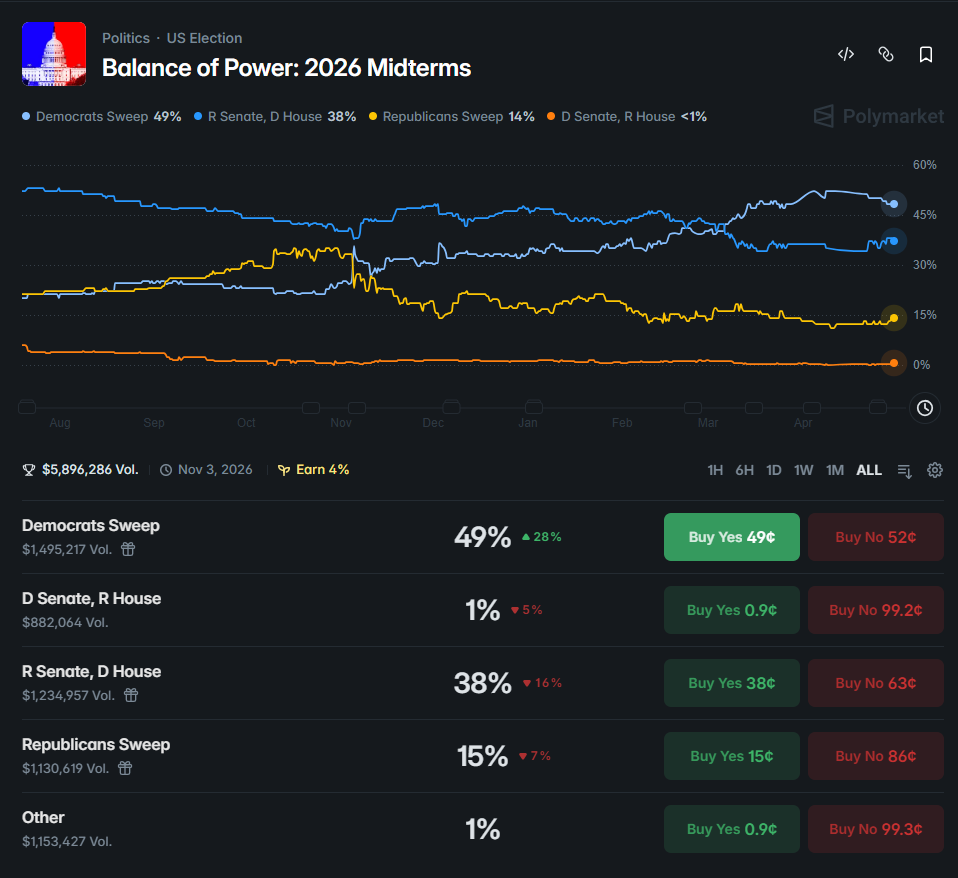The image size is (958, 878).
Task: Copy the market link icon
Action: (x=885, y=54)
